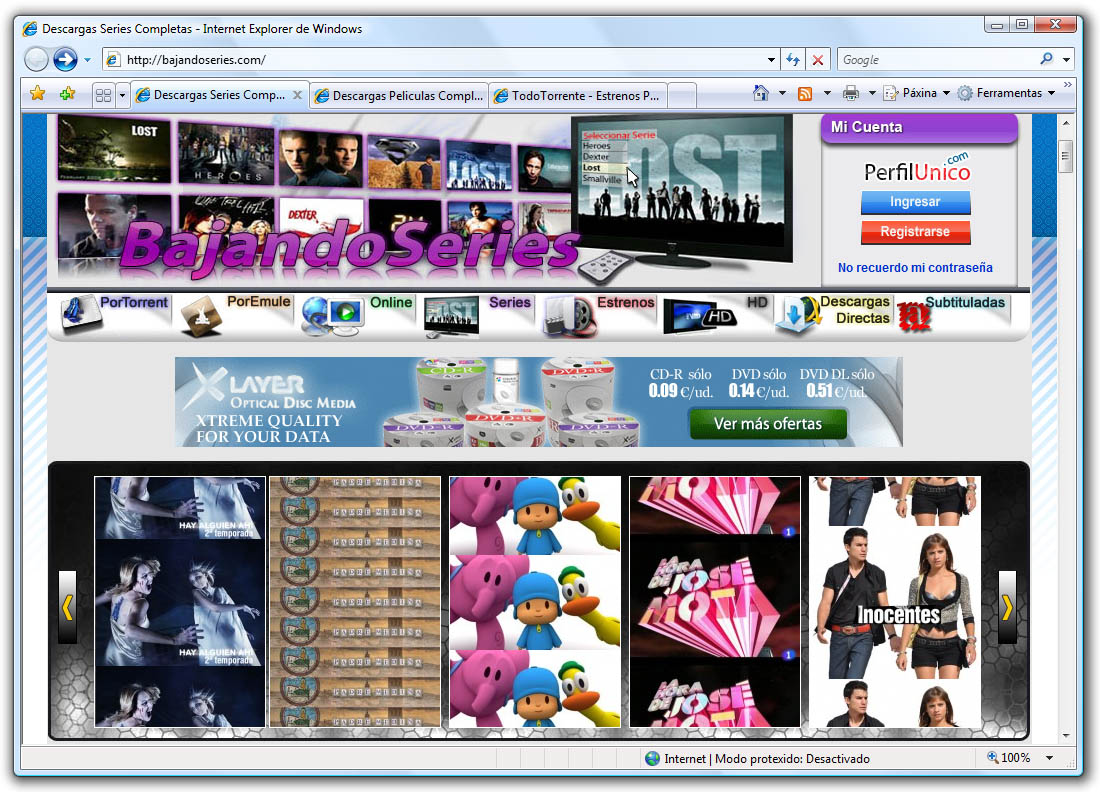
Task: Open the Quick Tabs grid icon
Action: click(x=103, y=95)
